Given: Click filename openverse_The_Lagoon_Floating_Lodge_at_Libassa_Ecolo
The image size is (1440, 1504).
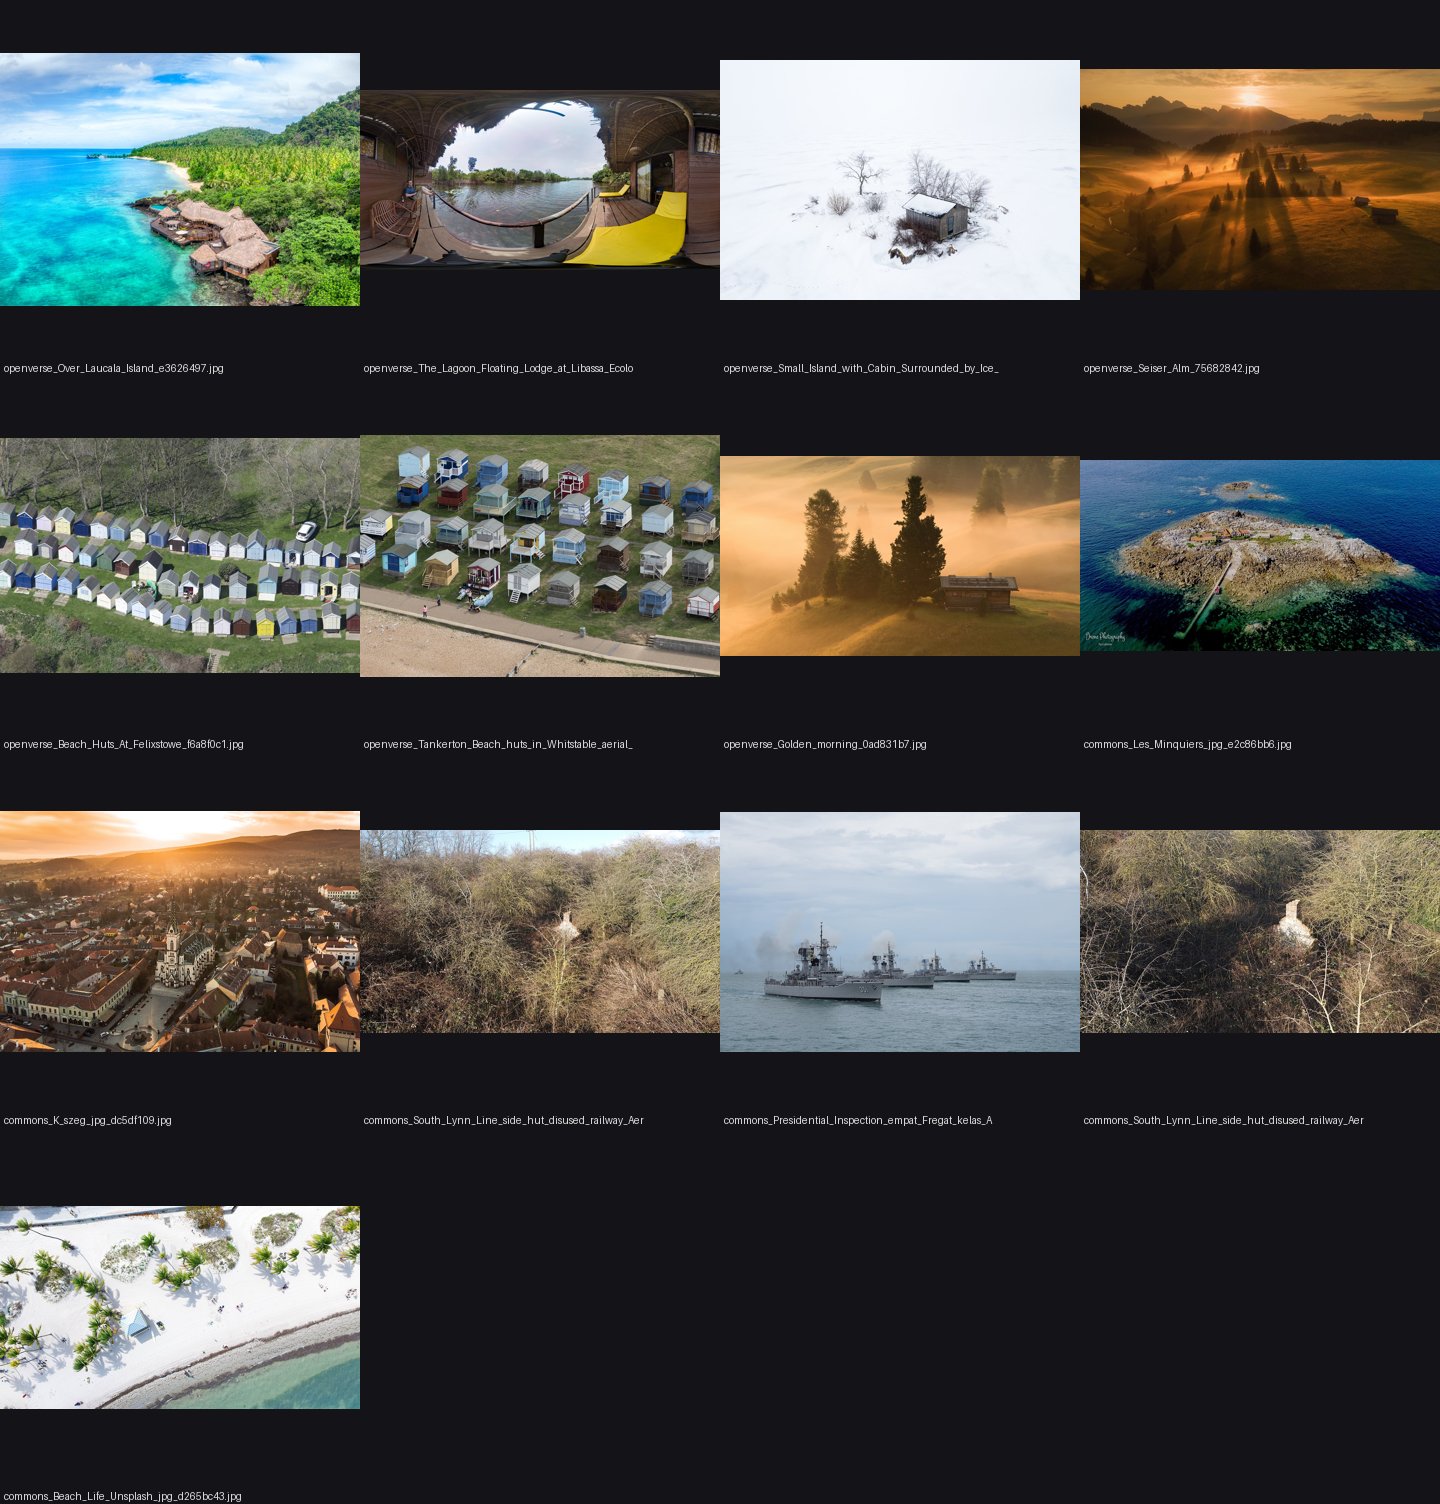Looking at the screenshot, I should click(x=499, y=368).
